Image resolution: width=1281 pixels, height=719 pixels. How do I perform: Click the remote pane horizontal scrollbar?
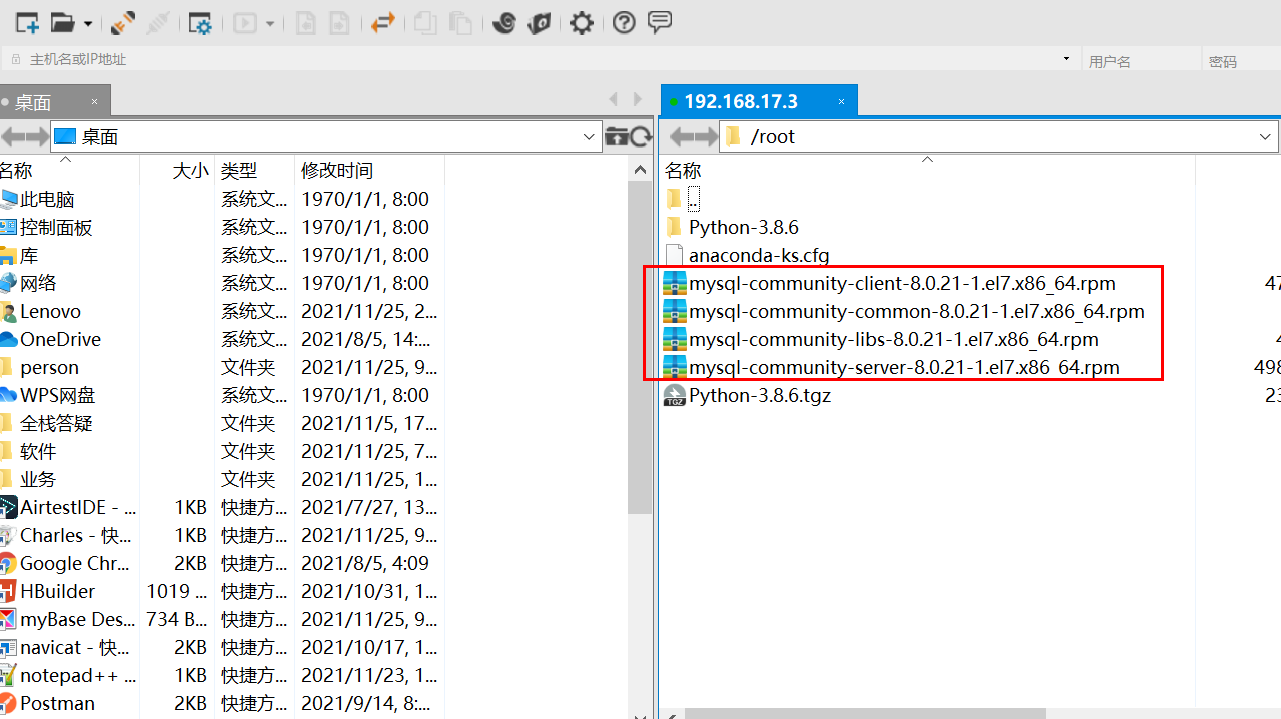tap(865, 713)
